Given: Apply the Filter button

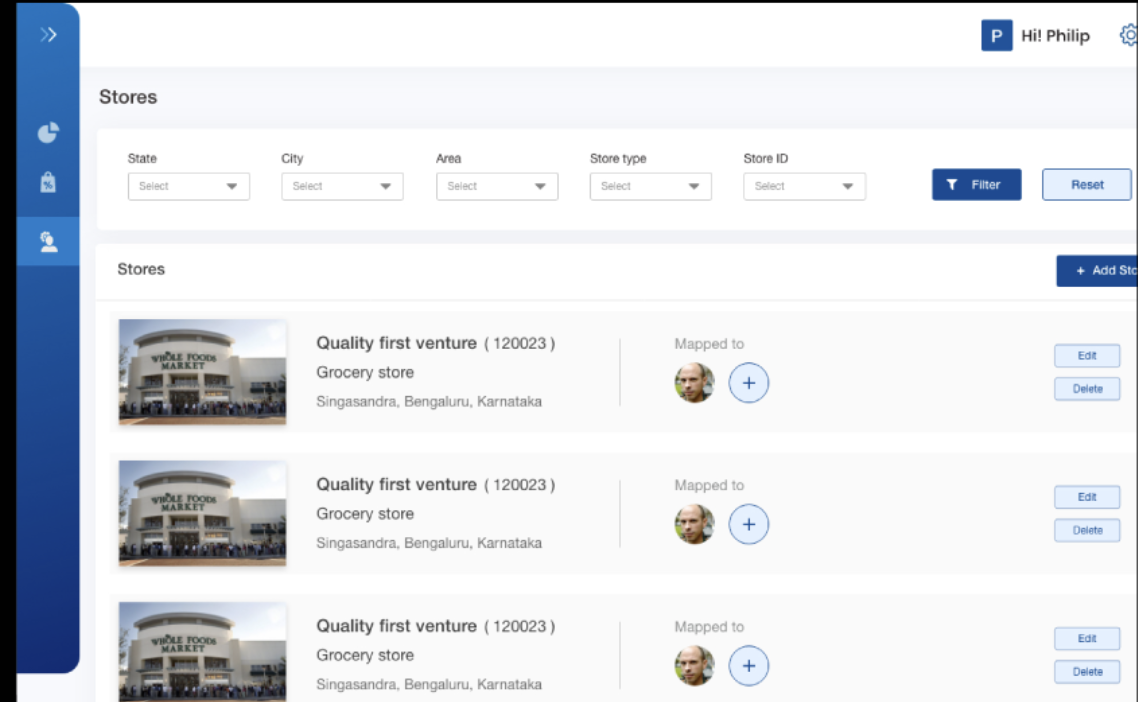Looking at the screenshot, I should [976, 184].
